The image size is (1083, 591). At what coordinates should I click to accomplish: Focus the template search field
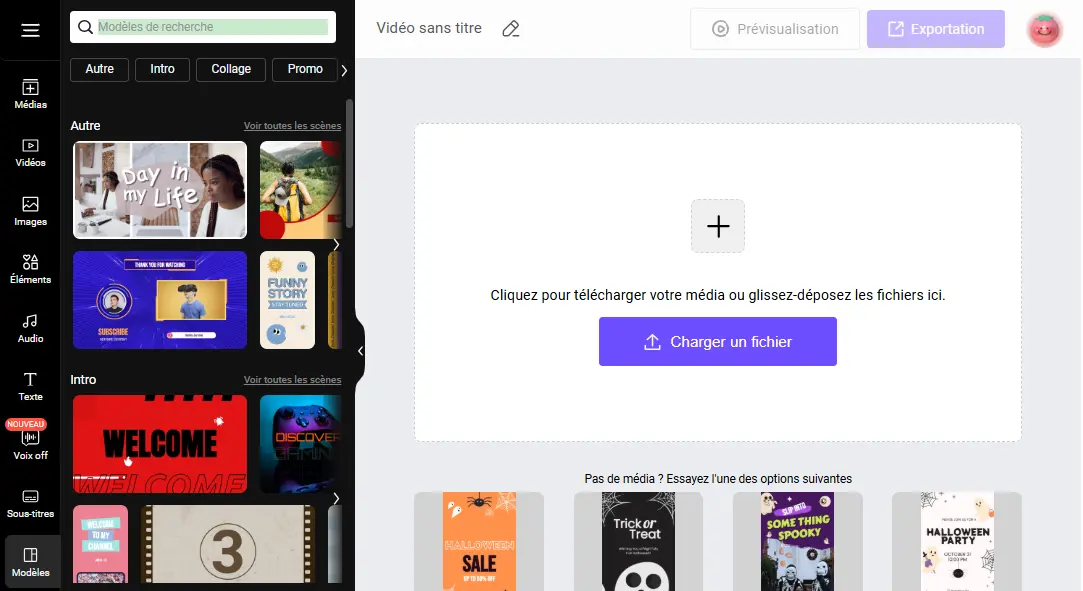[x=212, y=27]
